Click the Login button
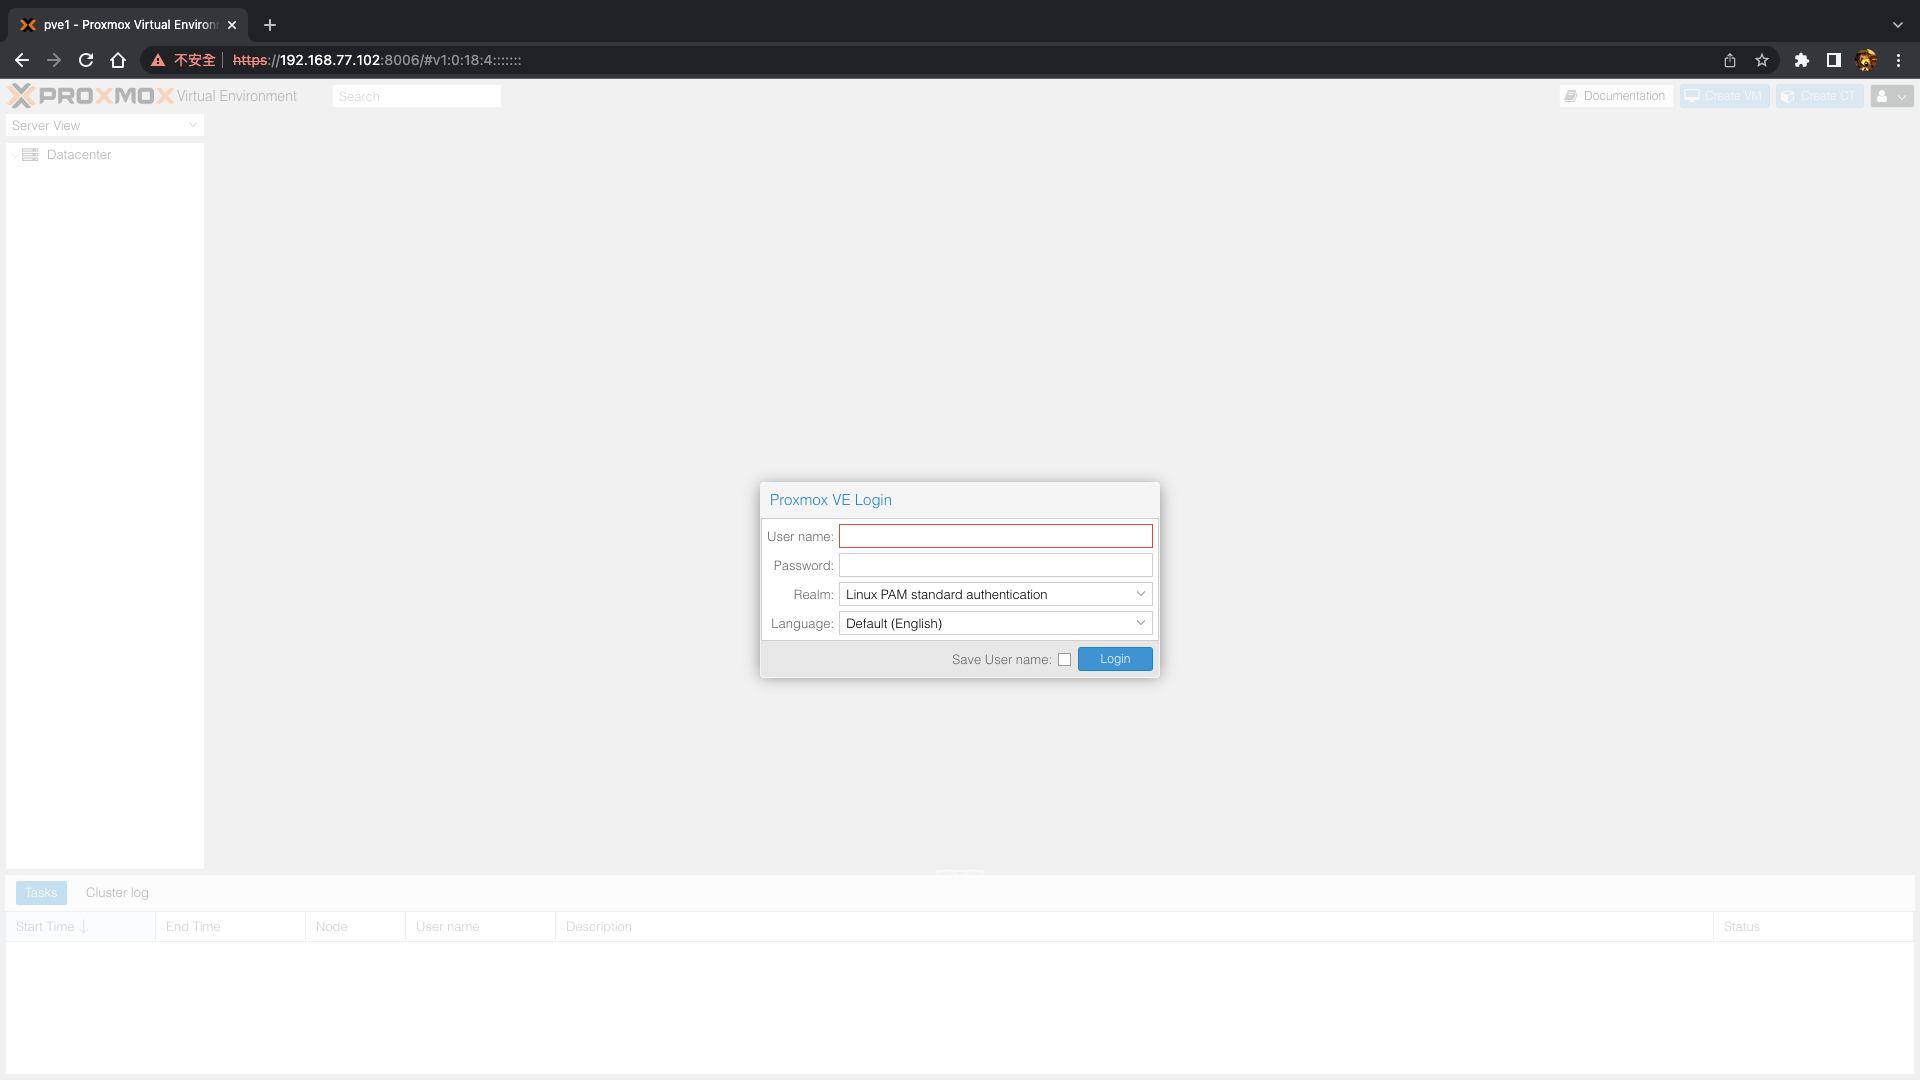The height and width of the screenshot is (1080, 1920). [x=1115, y=659]
